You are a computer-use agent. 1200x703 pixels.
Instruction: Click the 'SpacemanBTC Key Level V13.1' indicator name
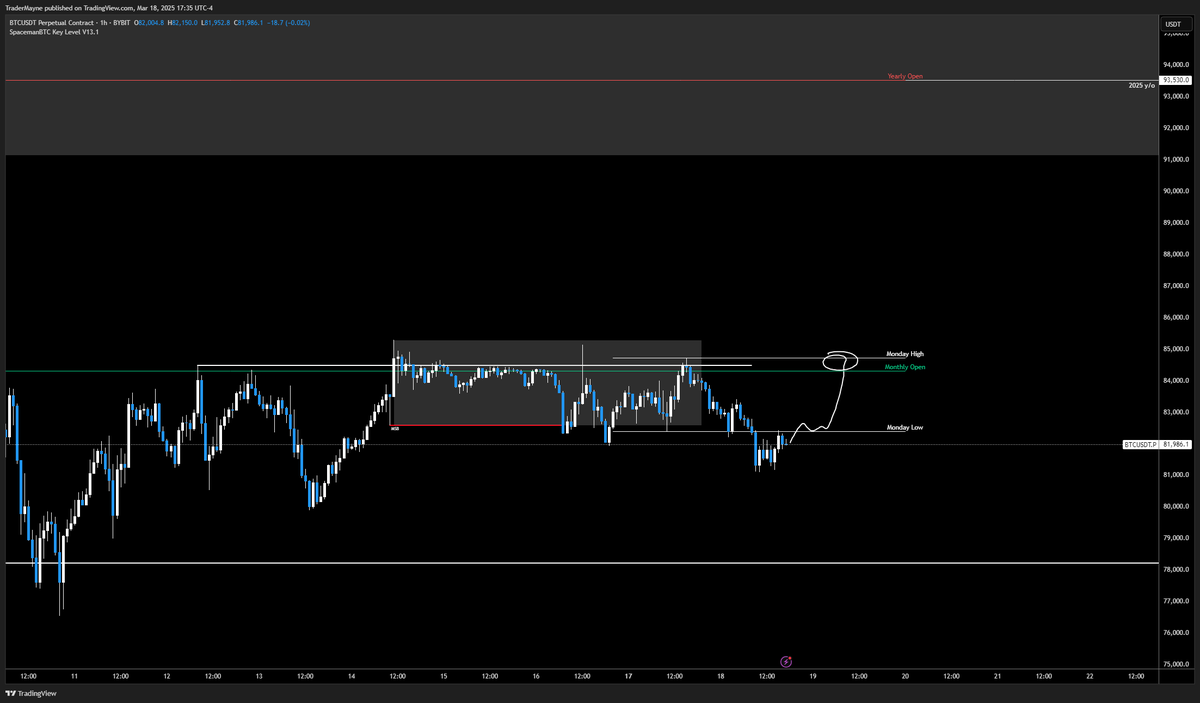coord(53,31)
